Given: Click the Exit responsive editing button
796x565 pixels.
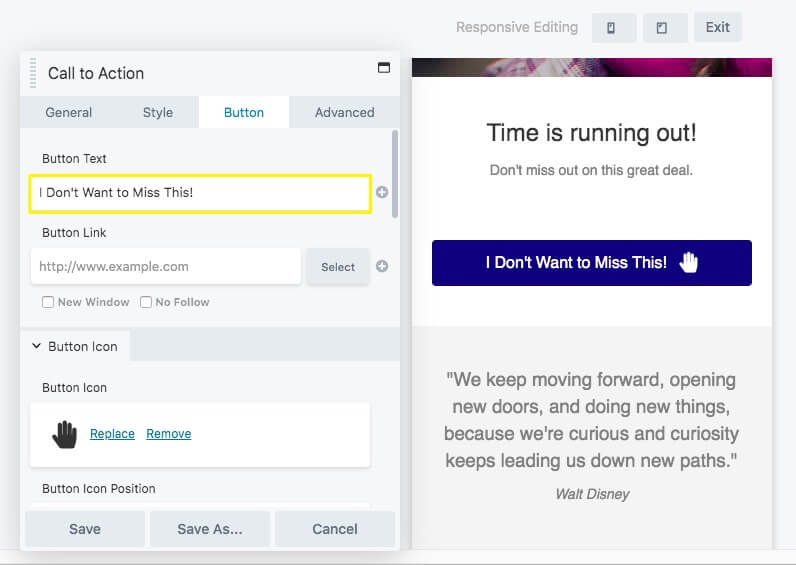Looking at the screenshot, I should click(x=717, y=27).
